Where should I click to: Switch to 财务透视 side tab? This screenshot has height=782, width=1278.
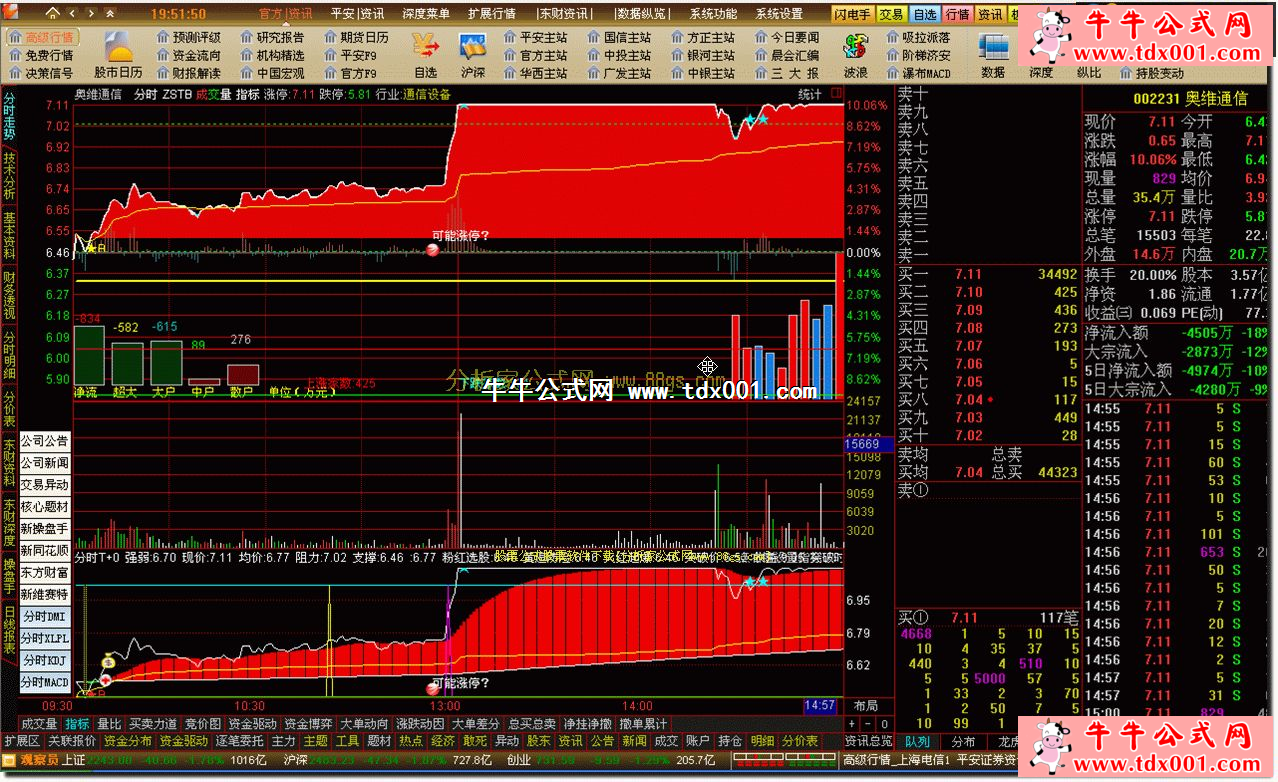click(10, 297)
